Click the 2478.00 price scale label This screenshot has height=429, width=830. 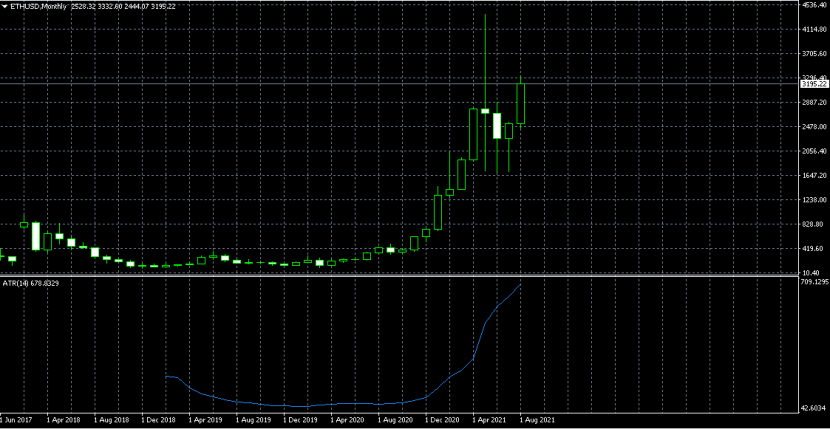pos(815,127)
